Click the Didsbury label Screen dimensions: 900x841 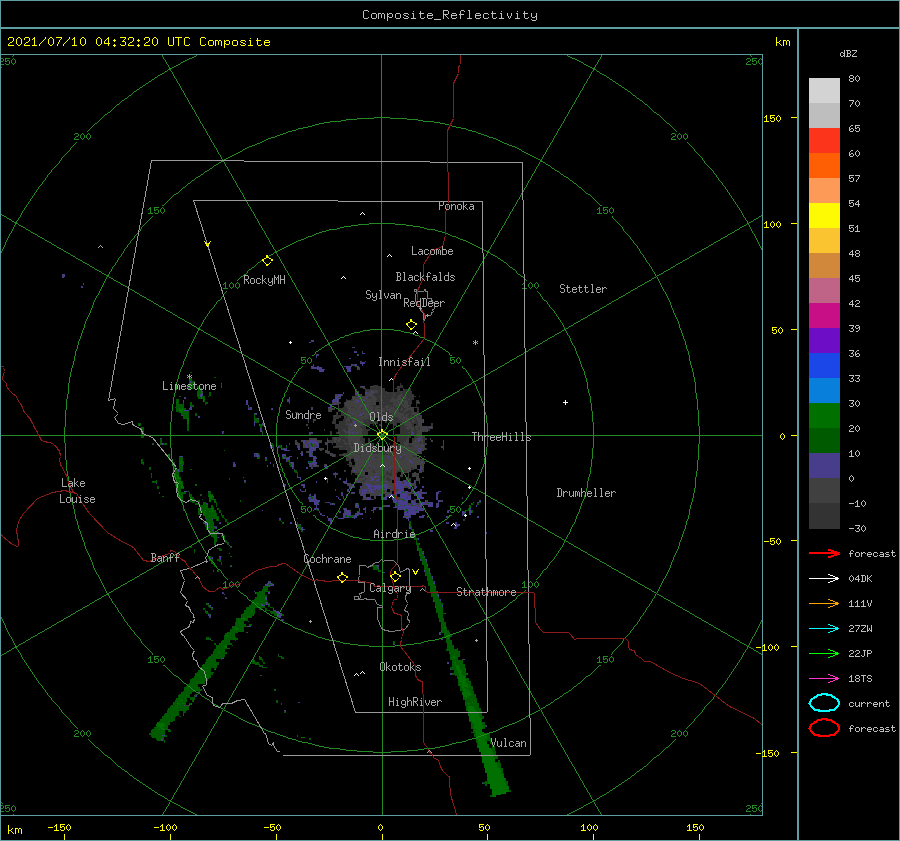[377, 448]
